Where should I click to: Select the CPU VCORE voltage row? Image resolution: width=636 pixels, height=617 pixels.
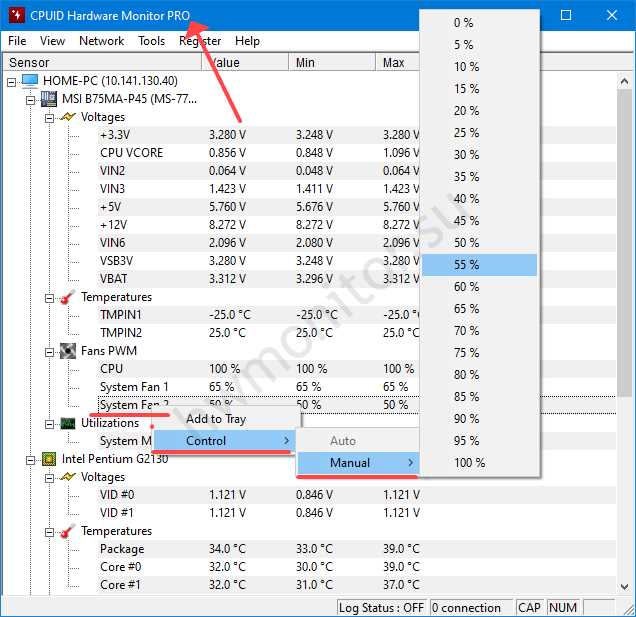click(259, 153)
